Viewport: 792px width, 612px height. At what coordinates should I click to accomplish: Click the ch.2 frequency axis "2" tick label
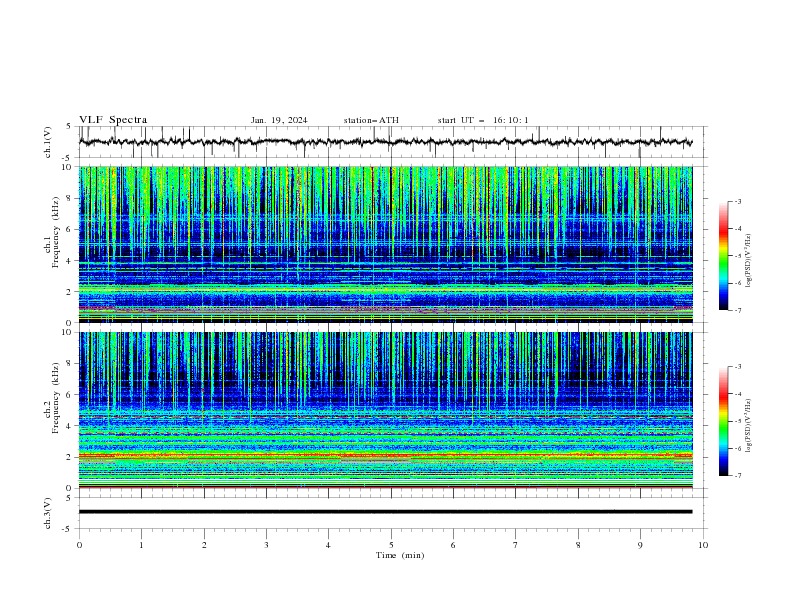69,457
